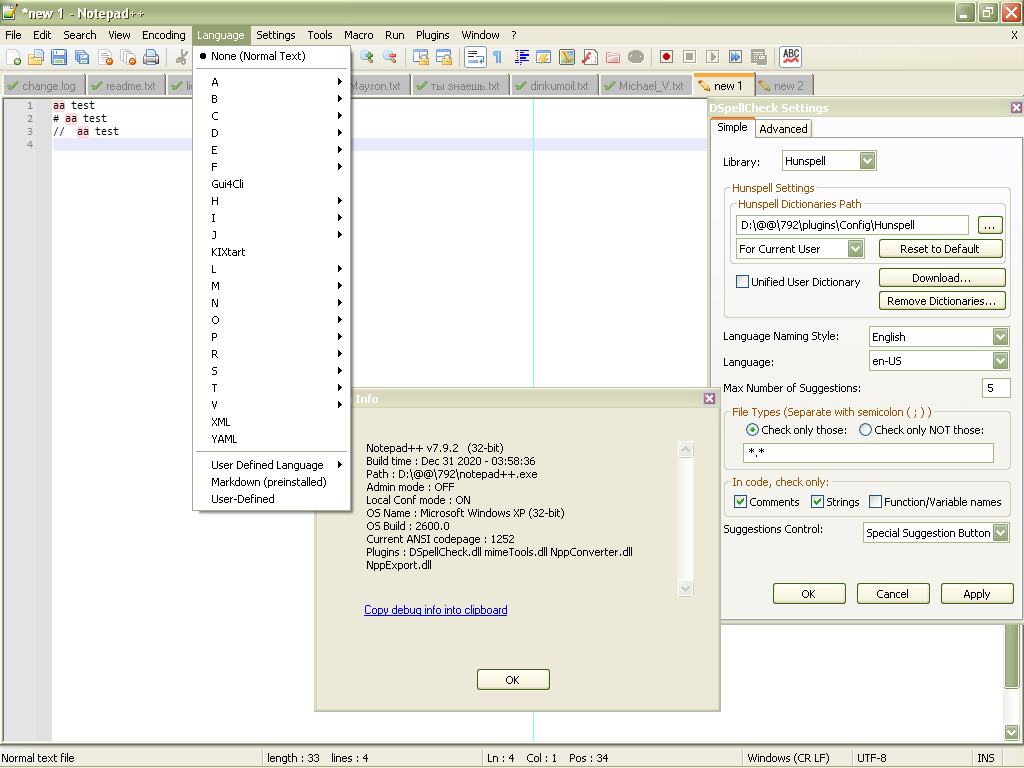Close the Info dialog with its X

[709, 398]
